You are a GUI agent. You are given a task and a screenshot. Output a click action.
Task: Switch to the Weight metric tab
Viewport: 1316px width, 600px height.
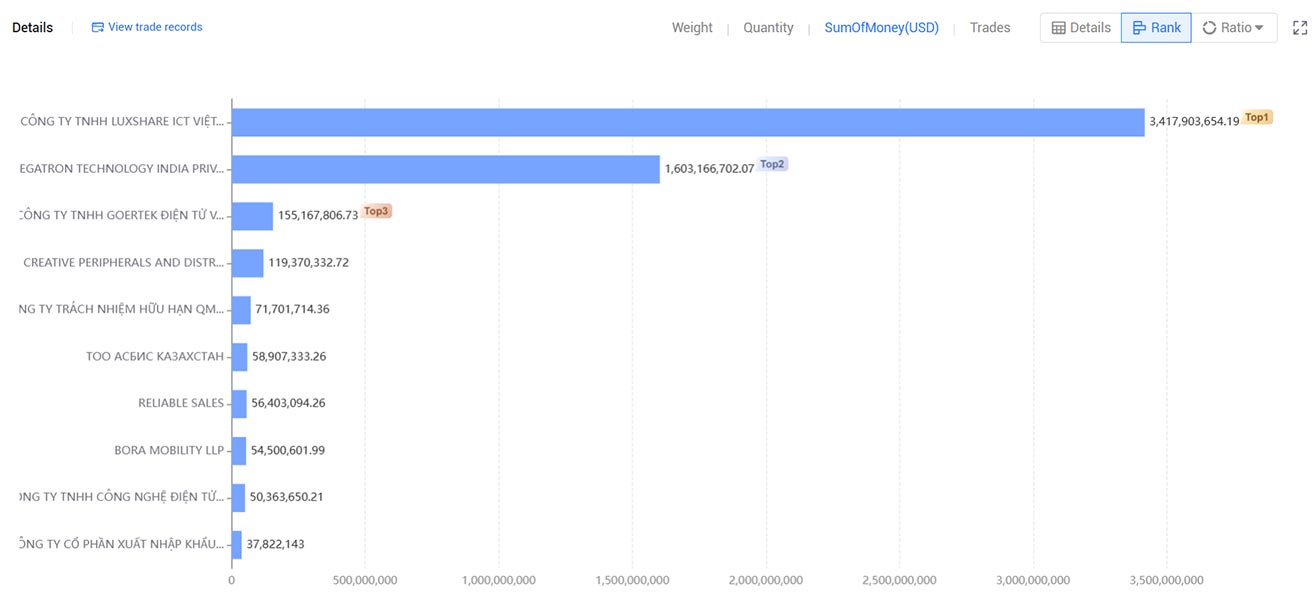coord(692,28)
